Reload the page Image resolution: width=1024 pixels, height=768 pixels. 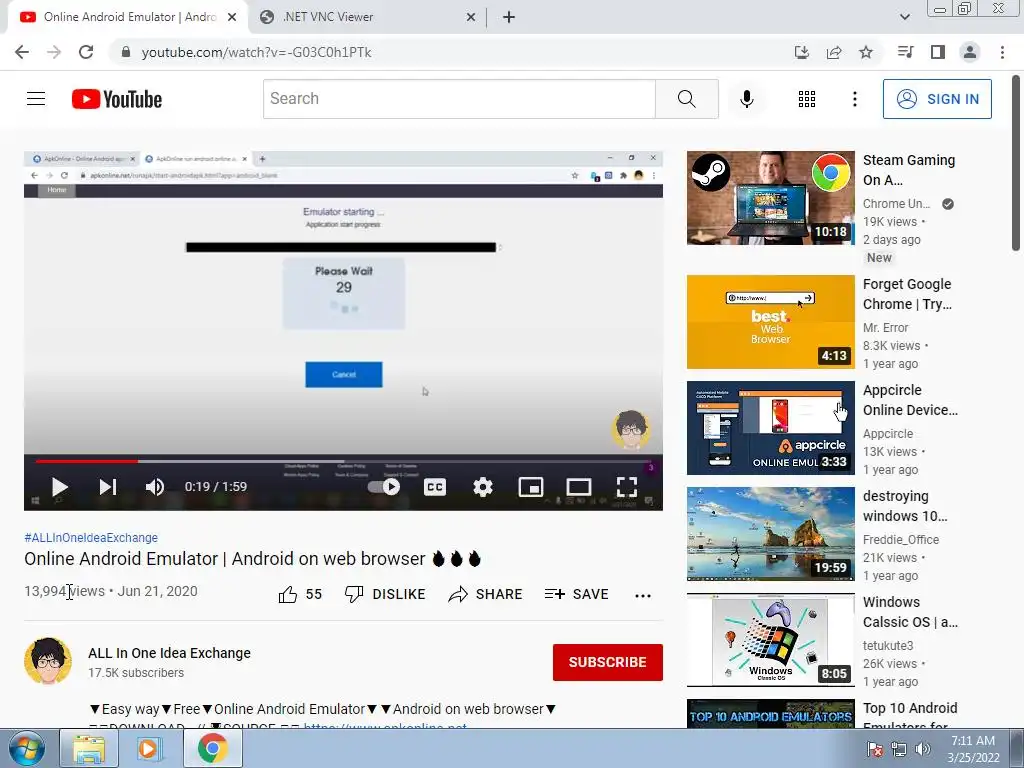pos(86,52)
